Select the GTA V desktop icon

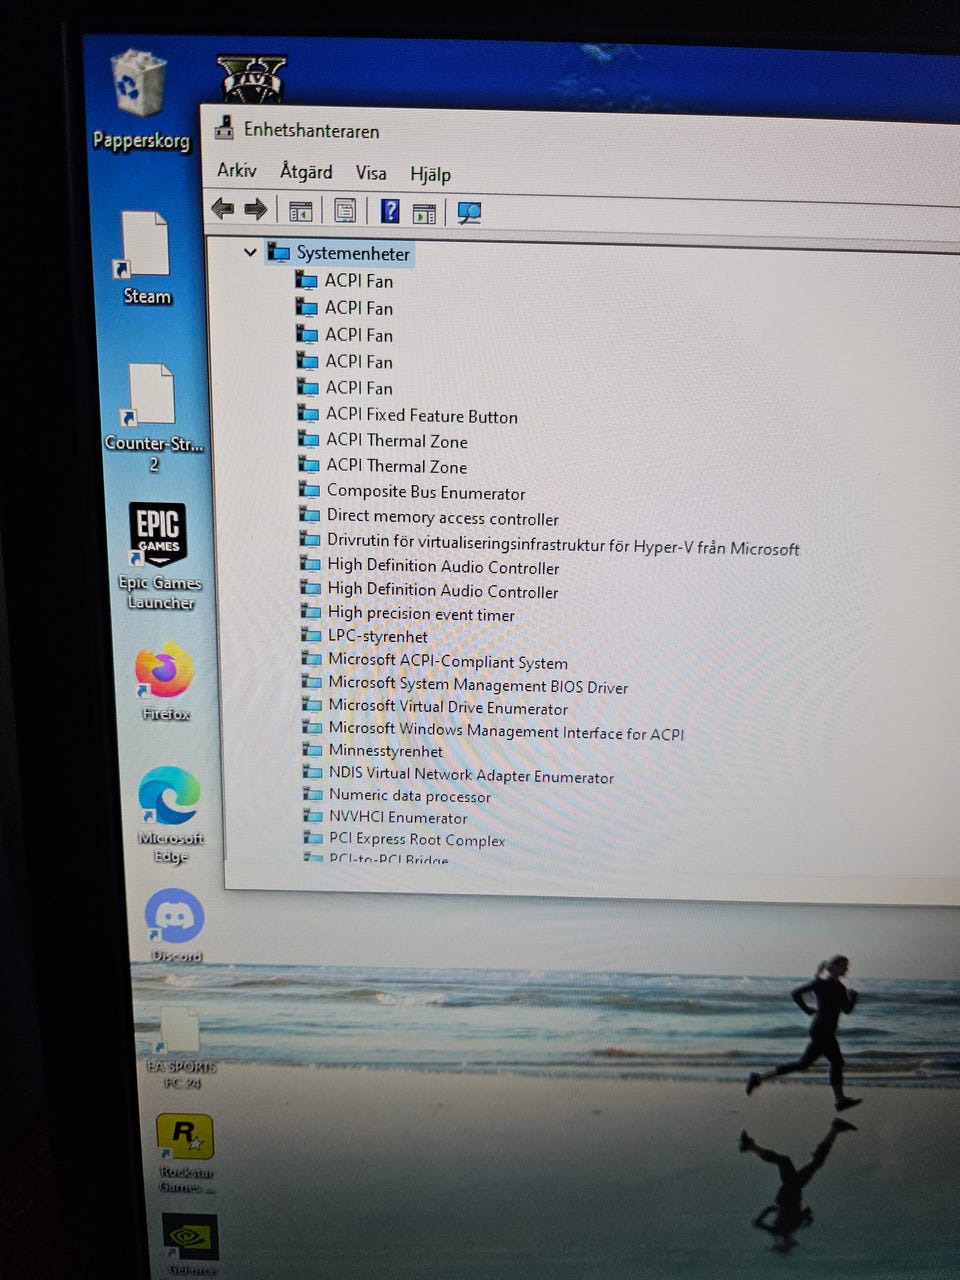[251, 79]
